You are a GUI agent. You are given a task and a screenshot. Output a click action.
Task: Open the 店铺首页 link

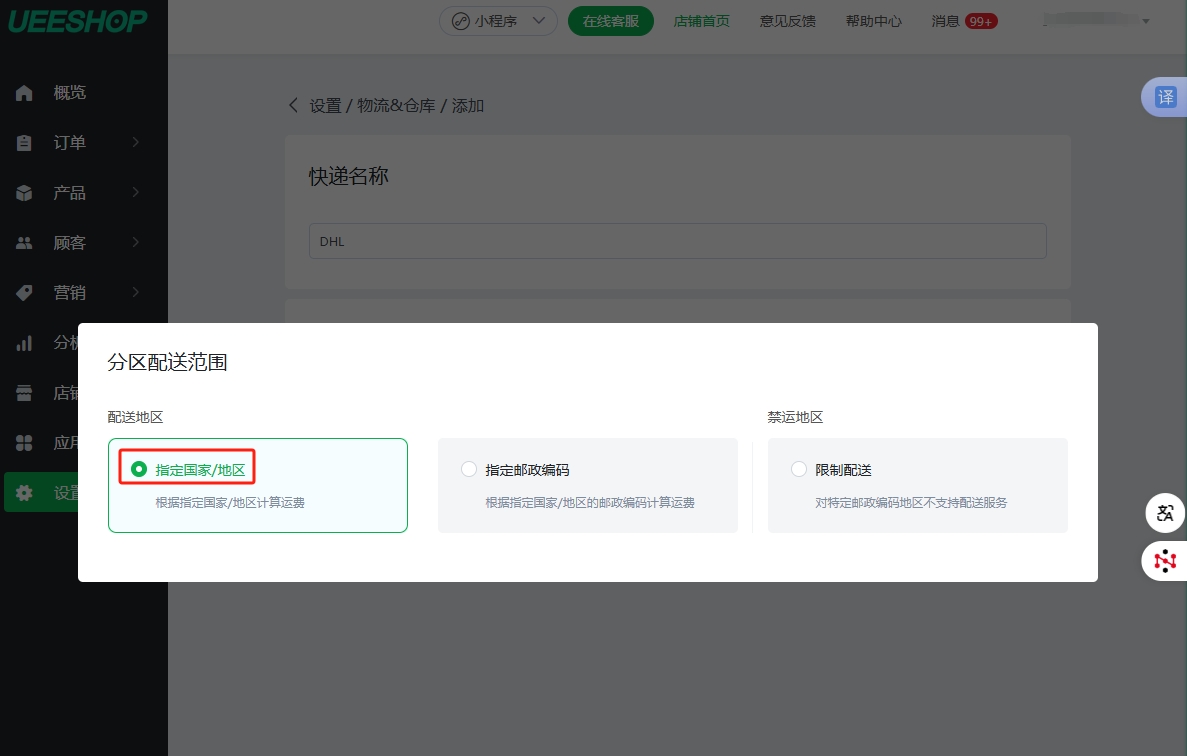[x=701, y=21]
